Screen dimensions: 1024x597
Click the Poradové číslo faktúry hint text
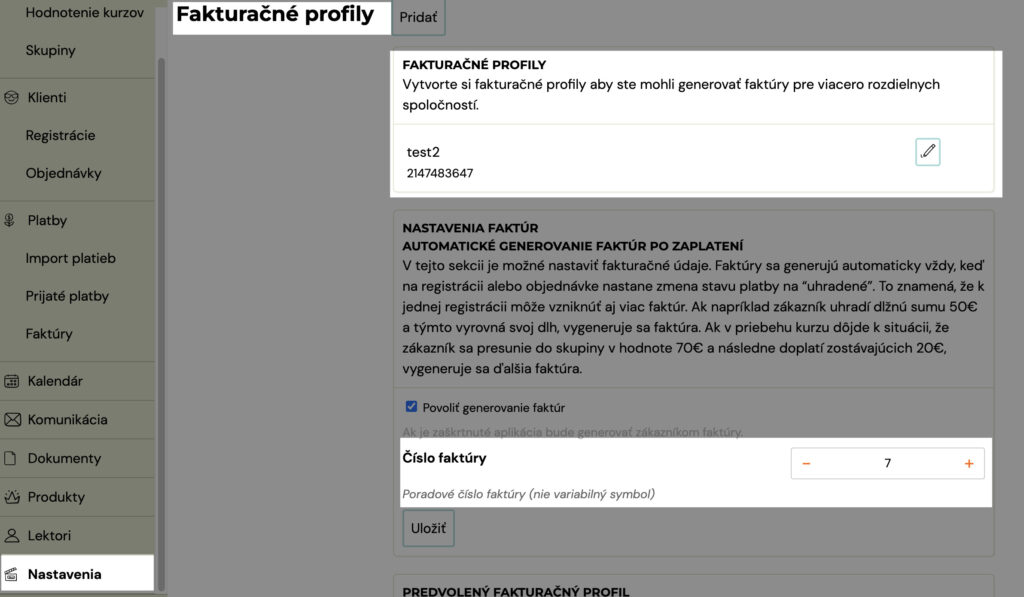click(528, 494)
